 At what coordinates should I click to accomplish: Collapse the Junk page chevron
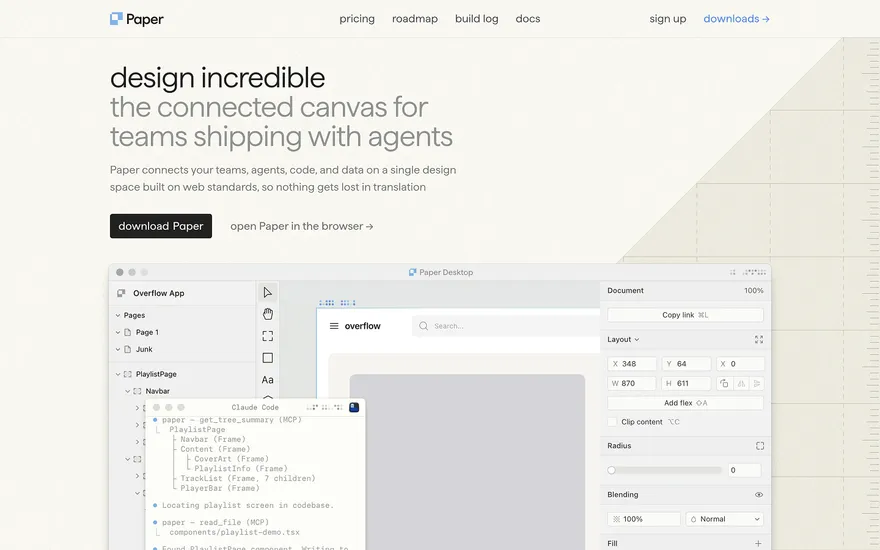pos(118,349)
